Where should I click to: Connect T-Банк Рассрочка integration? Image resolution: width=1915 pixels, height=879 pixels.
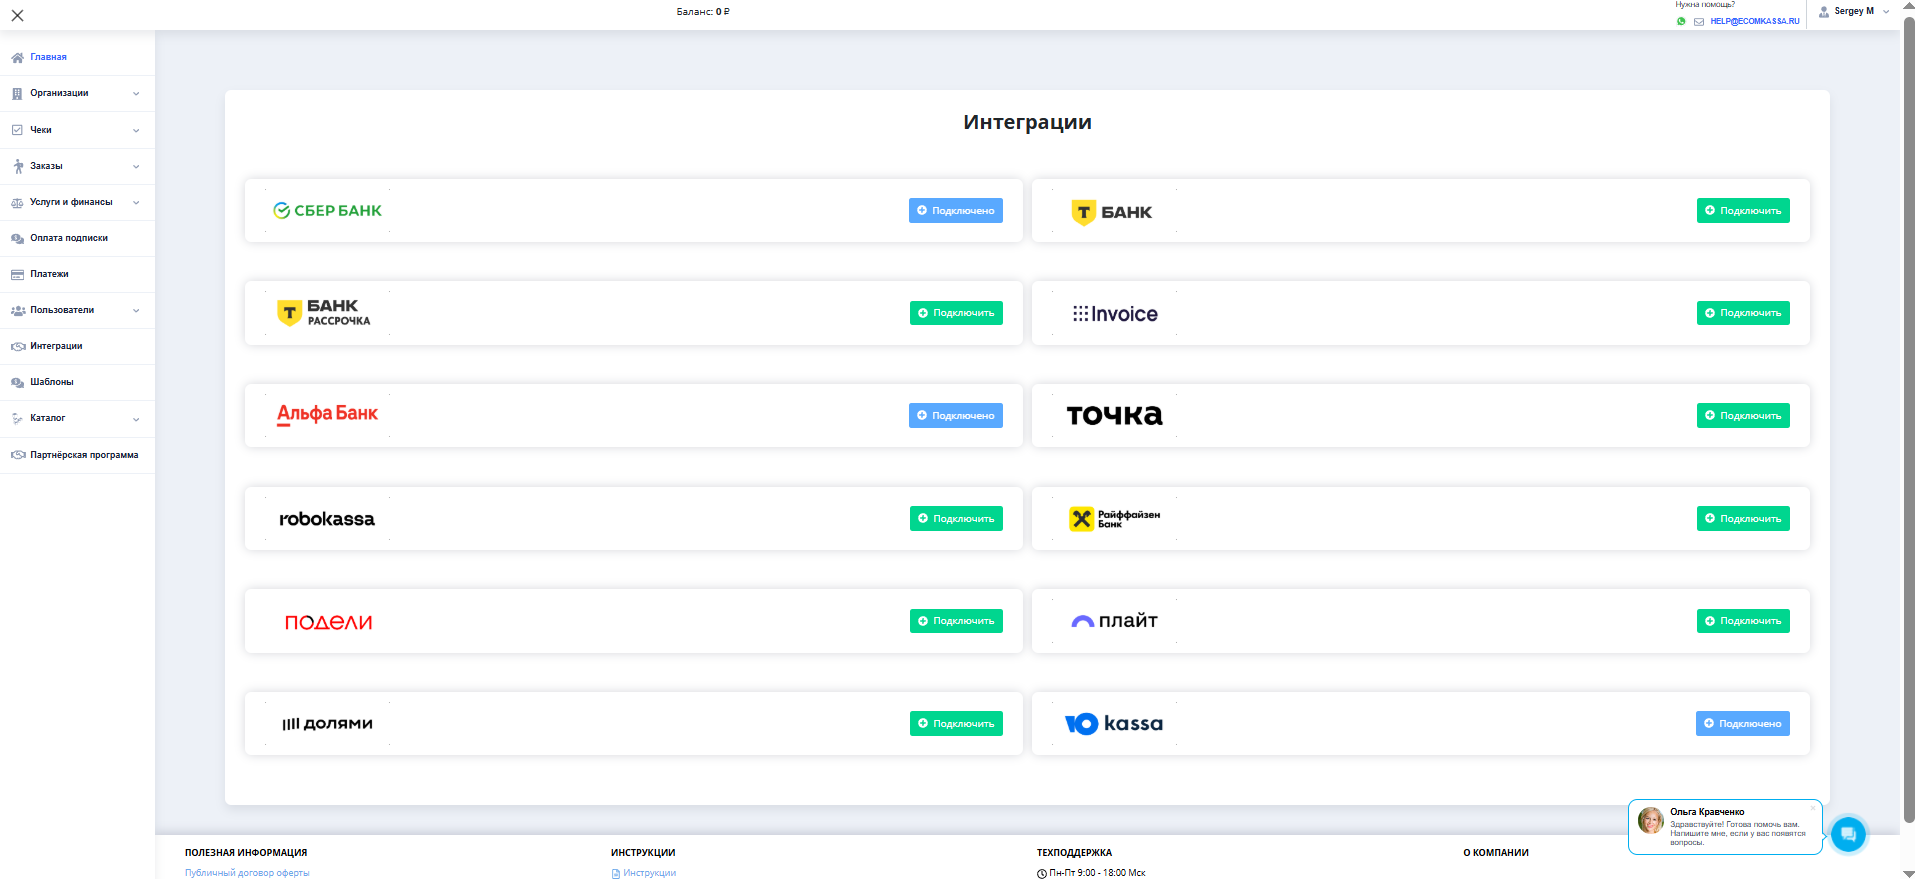pos(955,313)
